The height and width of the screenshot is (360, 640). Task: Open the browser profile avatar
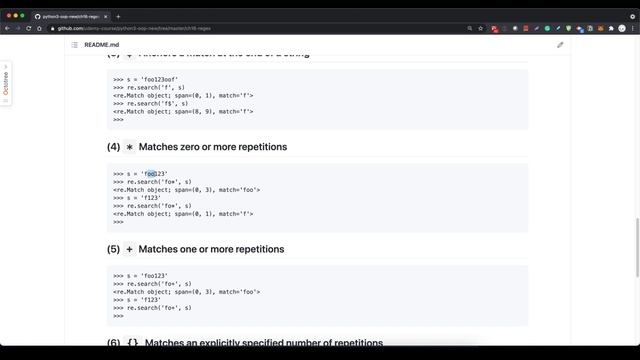click(x=622, y=29)
